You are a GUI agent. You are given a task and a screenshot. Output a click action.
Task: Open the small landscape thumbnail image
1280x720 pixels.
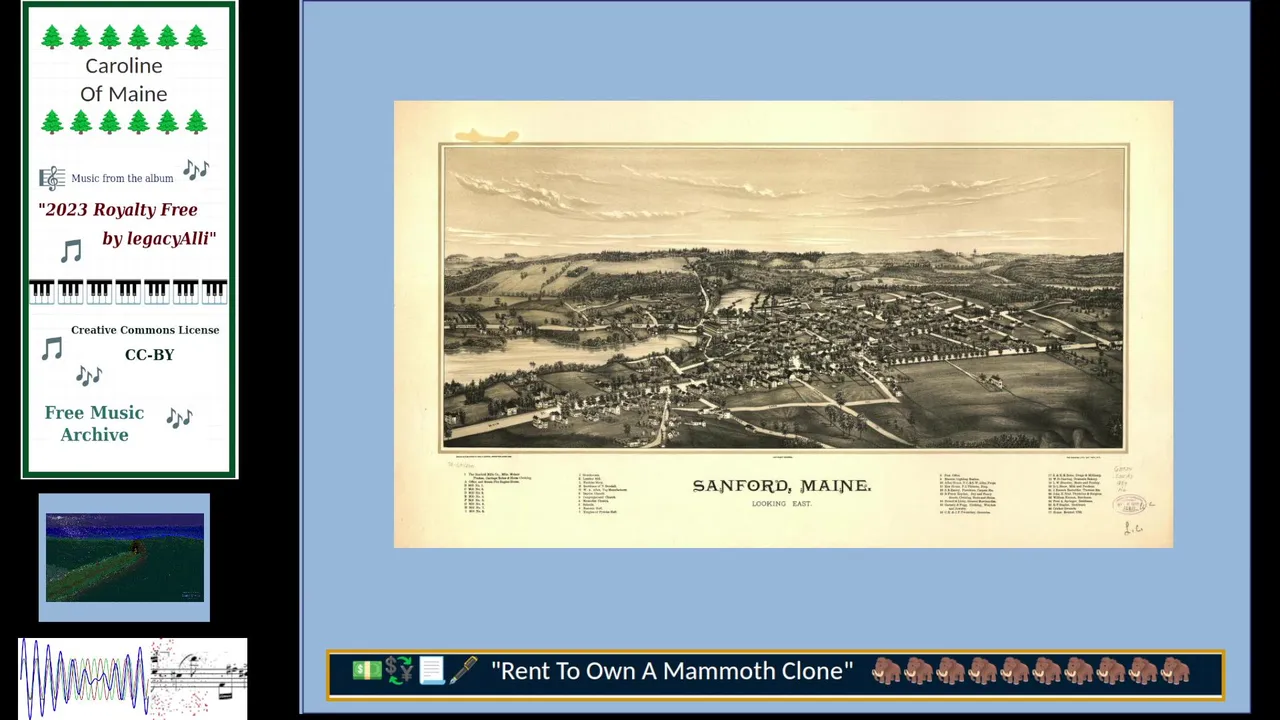point(124,558)
